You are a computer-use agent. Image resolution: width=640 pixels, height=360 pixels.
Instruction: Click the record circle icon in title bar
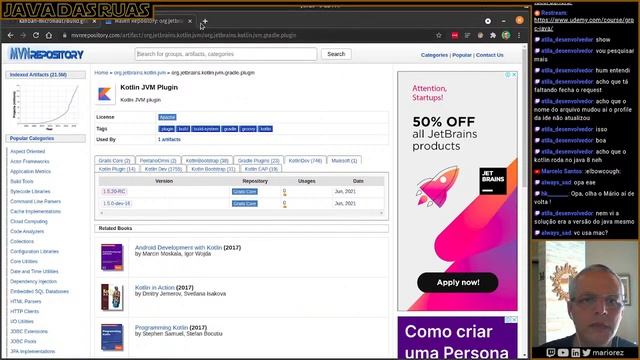488,21
